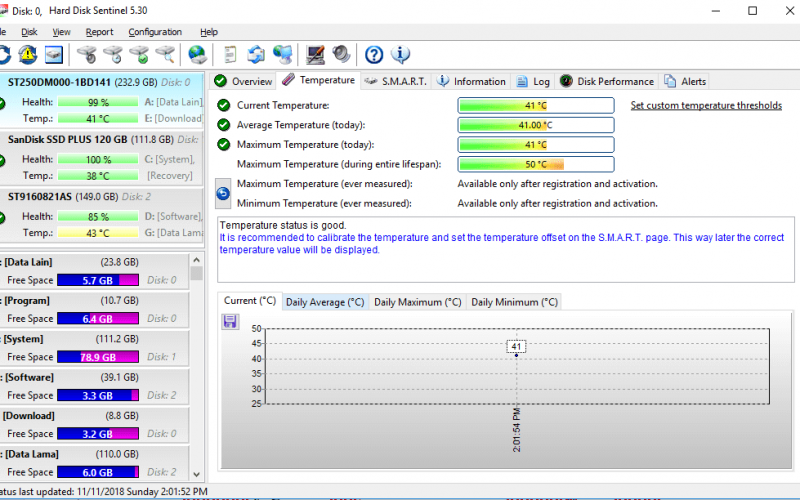Image resolution: width=800 pixels, height=500 pixels.
Task: Click the 41 data point label on graph
Action: 516,346
